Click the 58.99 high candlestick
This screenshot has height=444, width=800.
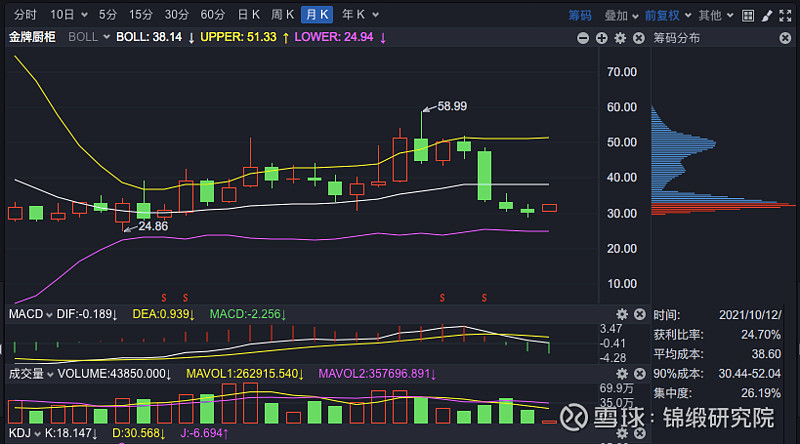[421, 147]
